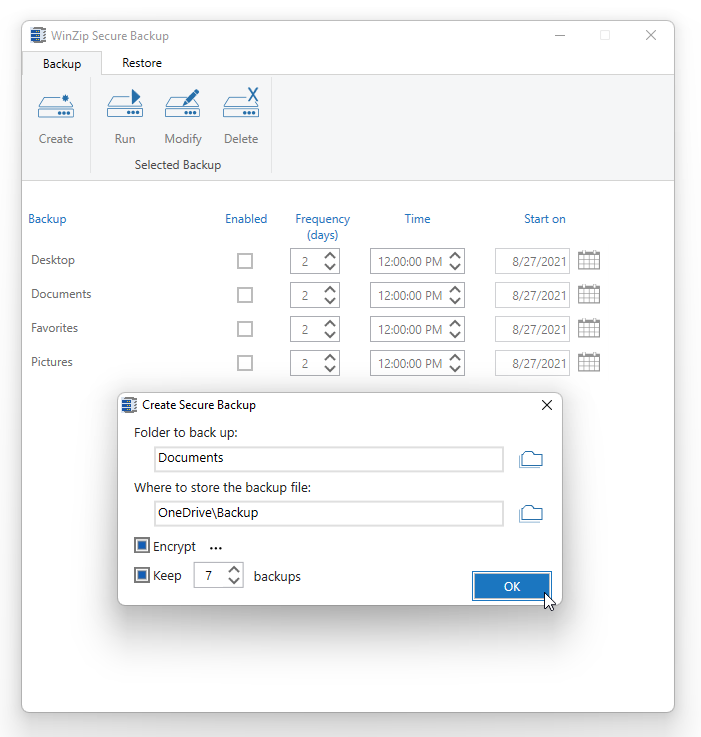Screen dimensions: 701x737
Task: Click Documents start date 8/27/2021 field
Action: (532, 295)
